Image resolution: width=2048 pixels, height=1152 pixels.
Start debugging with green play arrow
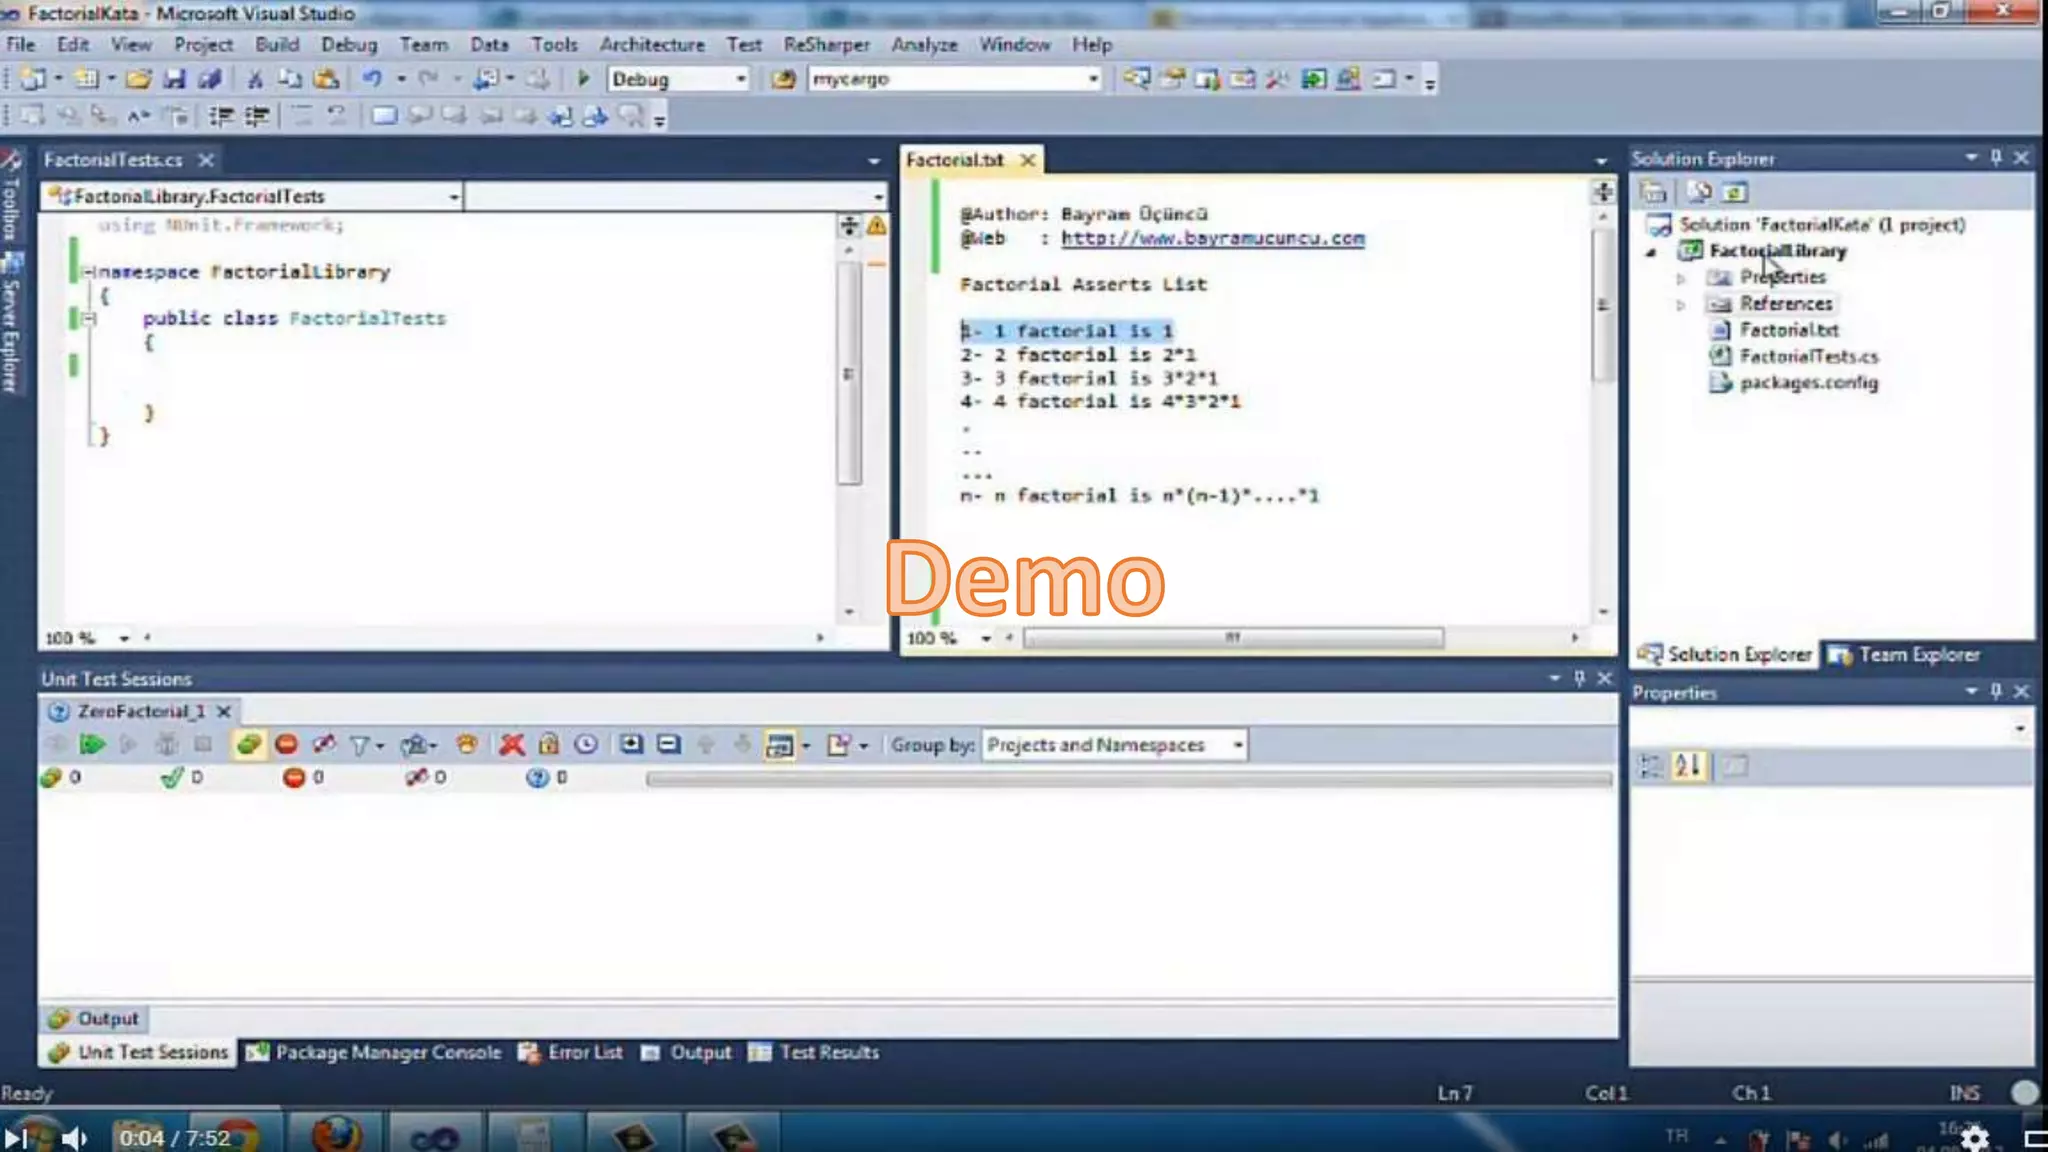pos(583,79)
